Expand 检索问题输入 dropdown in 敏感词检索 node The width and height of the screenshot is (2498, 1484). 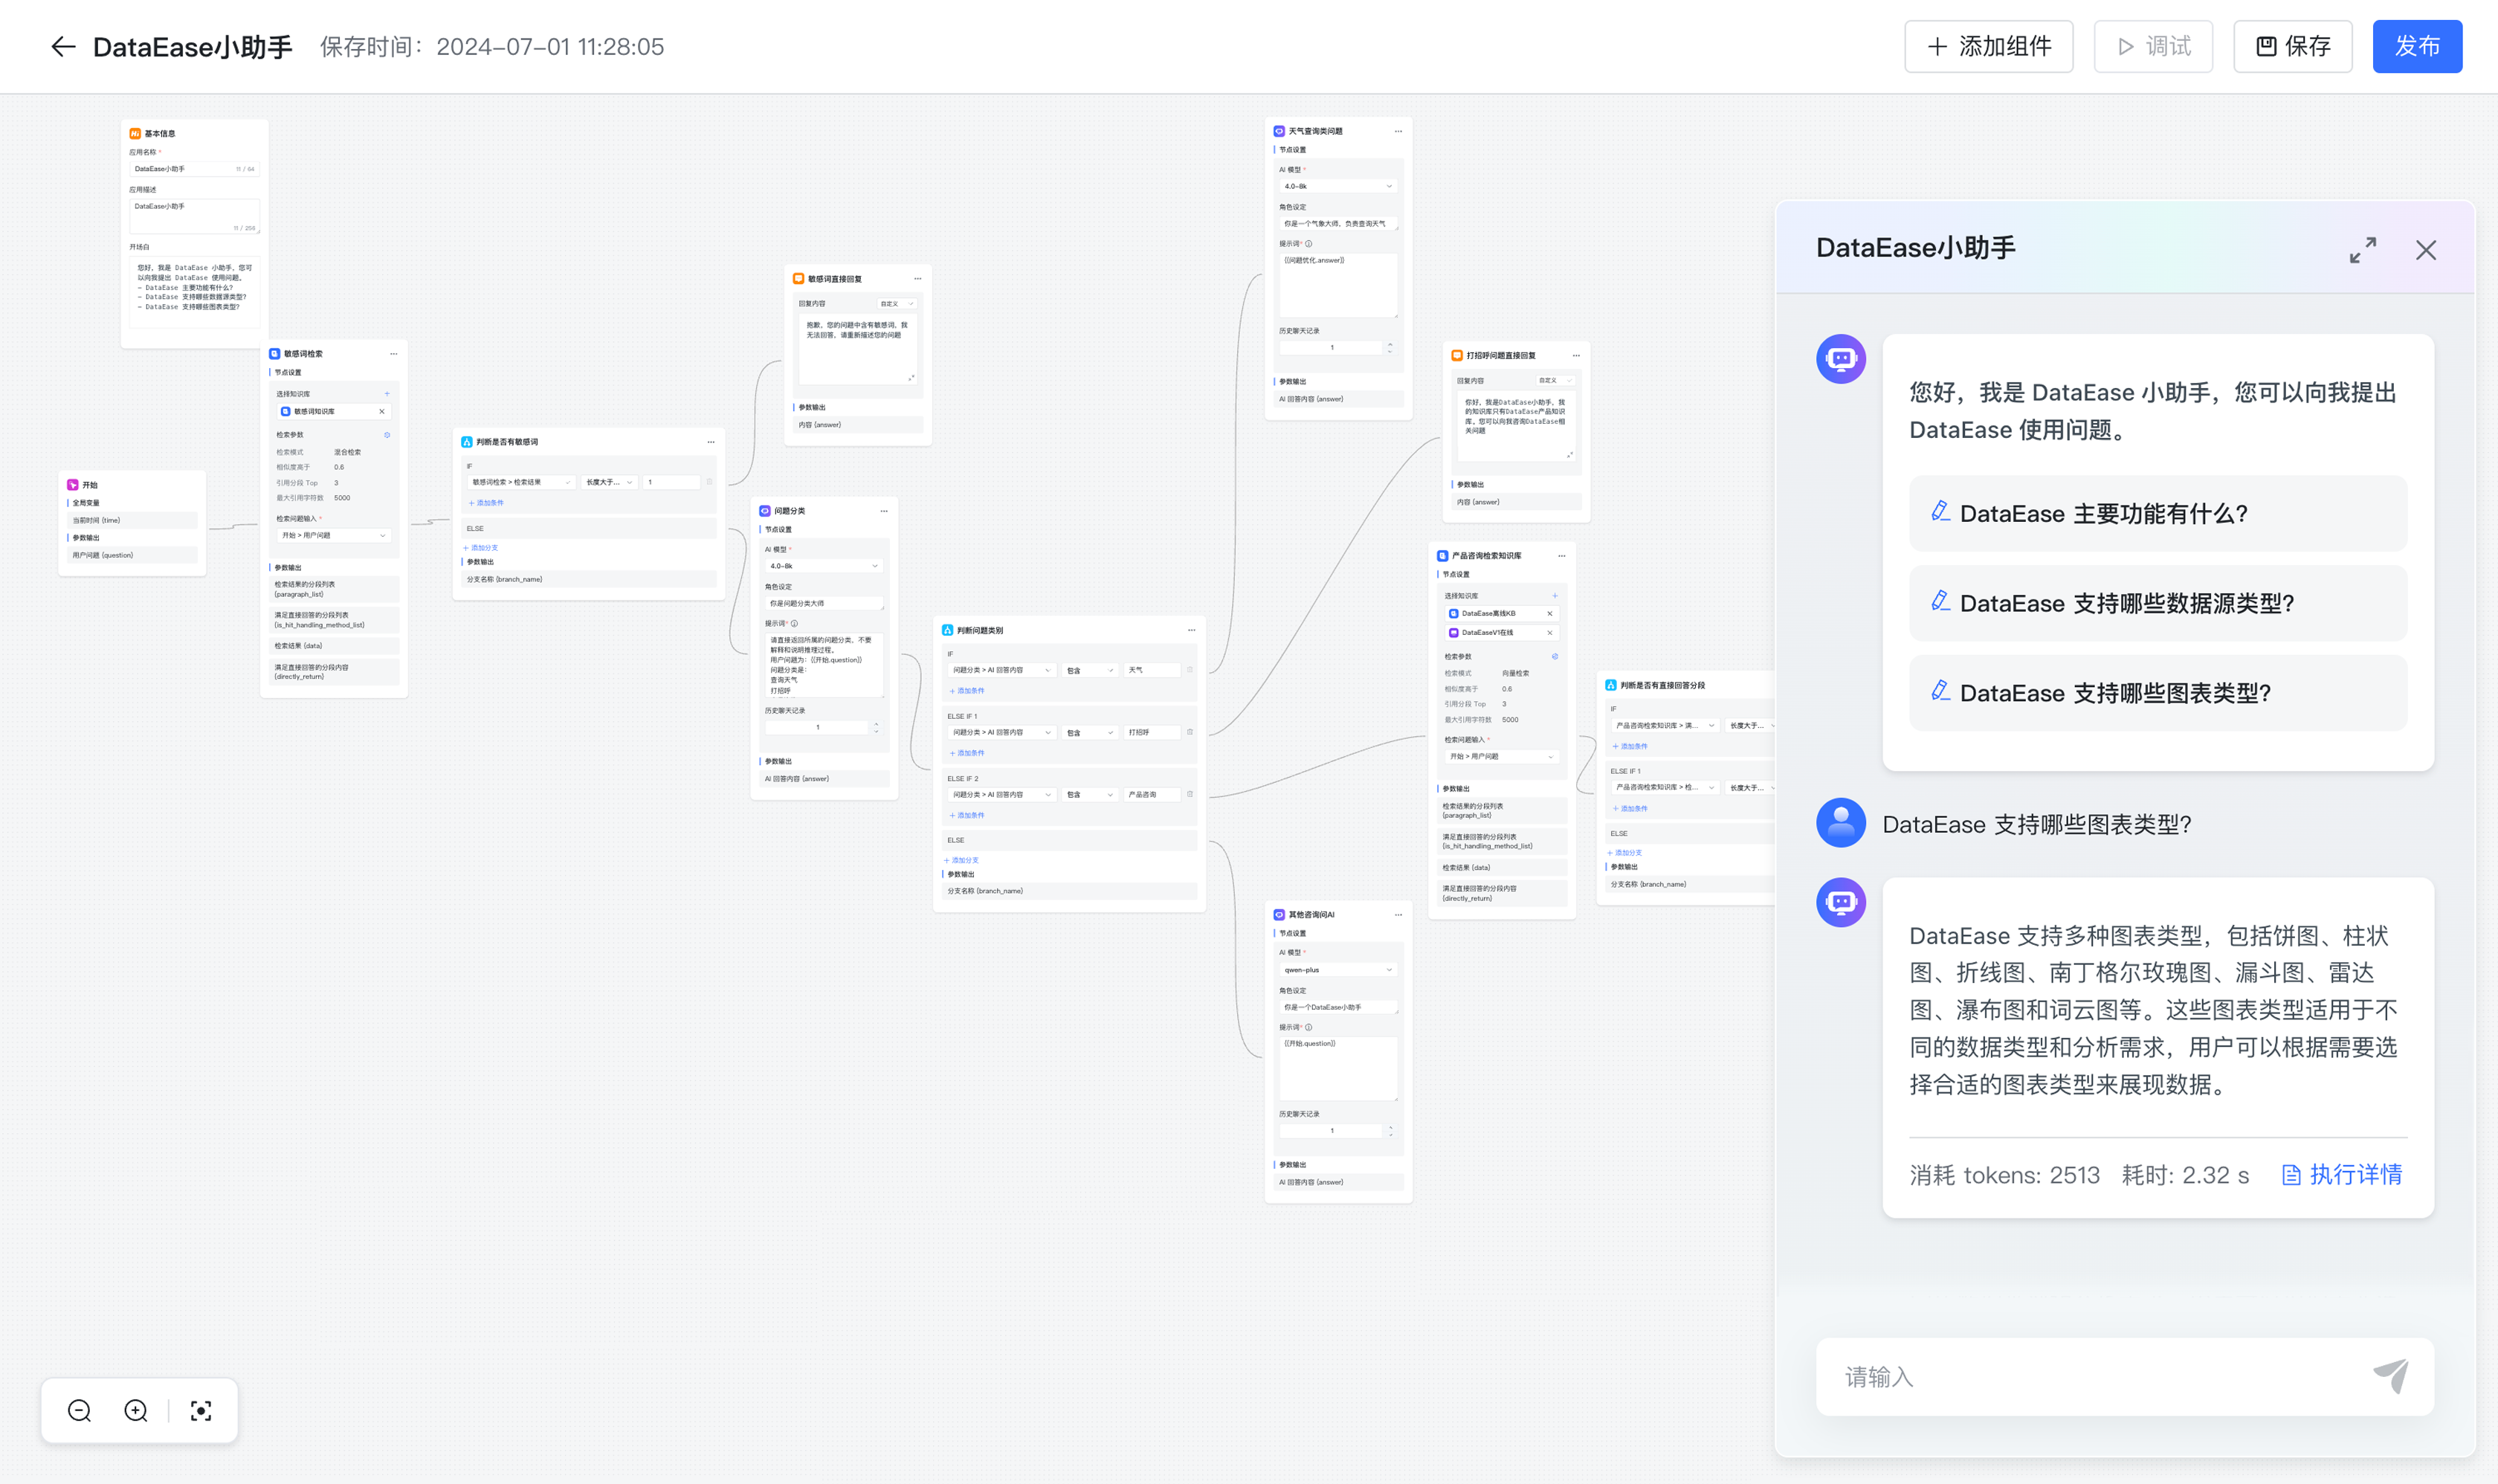tap(333, 535)
